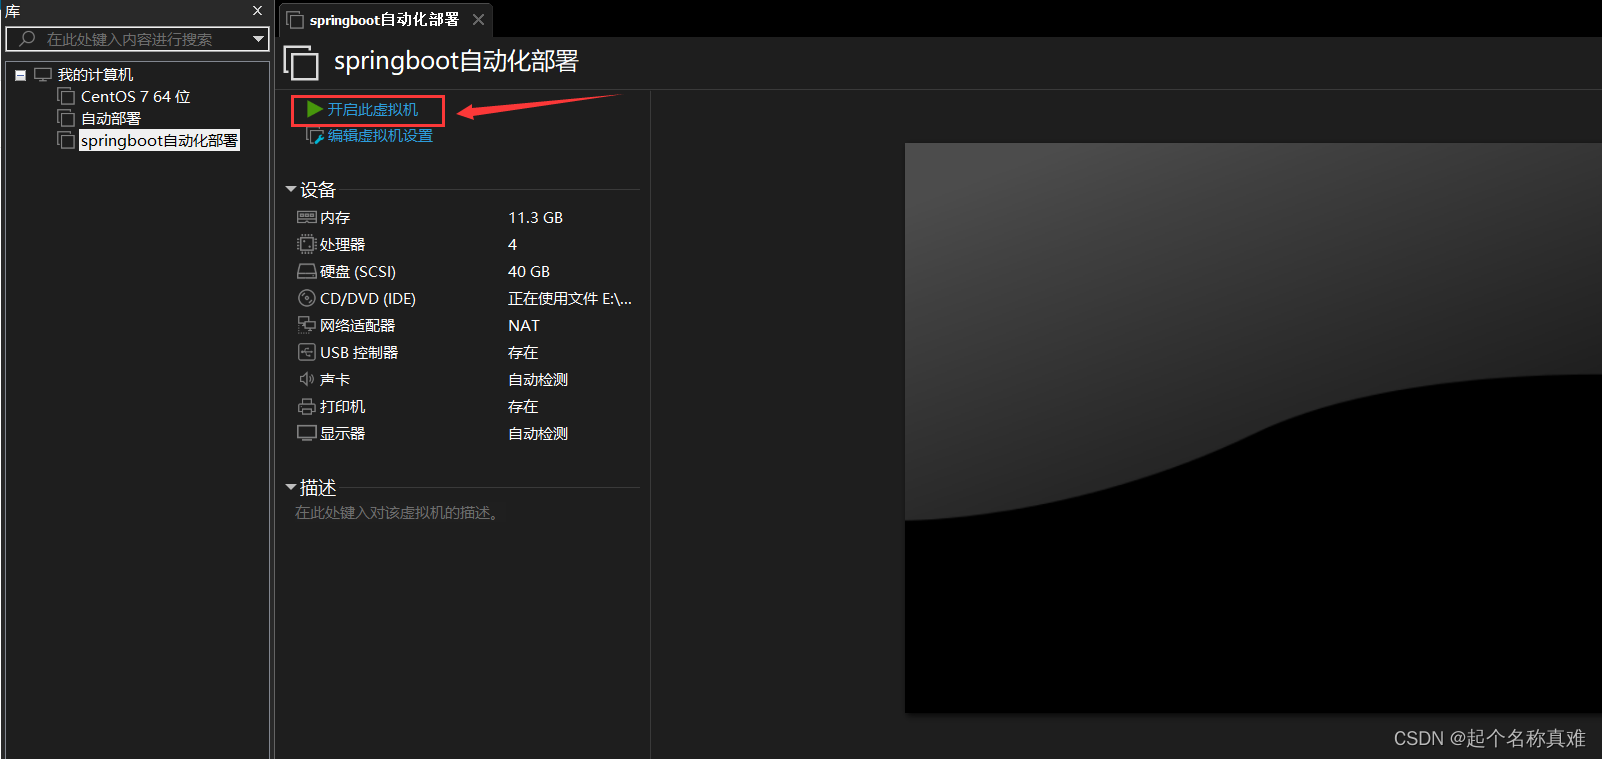
Task: Switch to the springboot自动化部署 tab
Action: point(385,20)
